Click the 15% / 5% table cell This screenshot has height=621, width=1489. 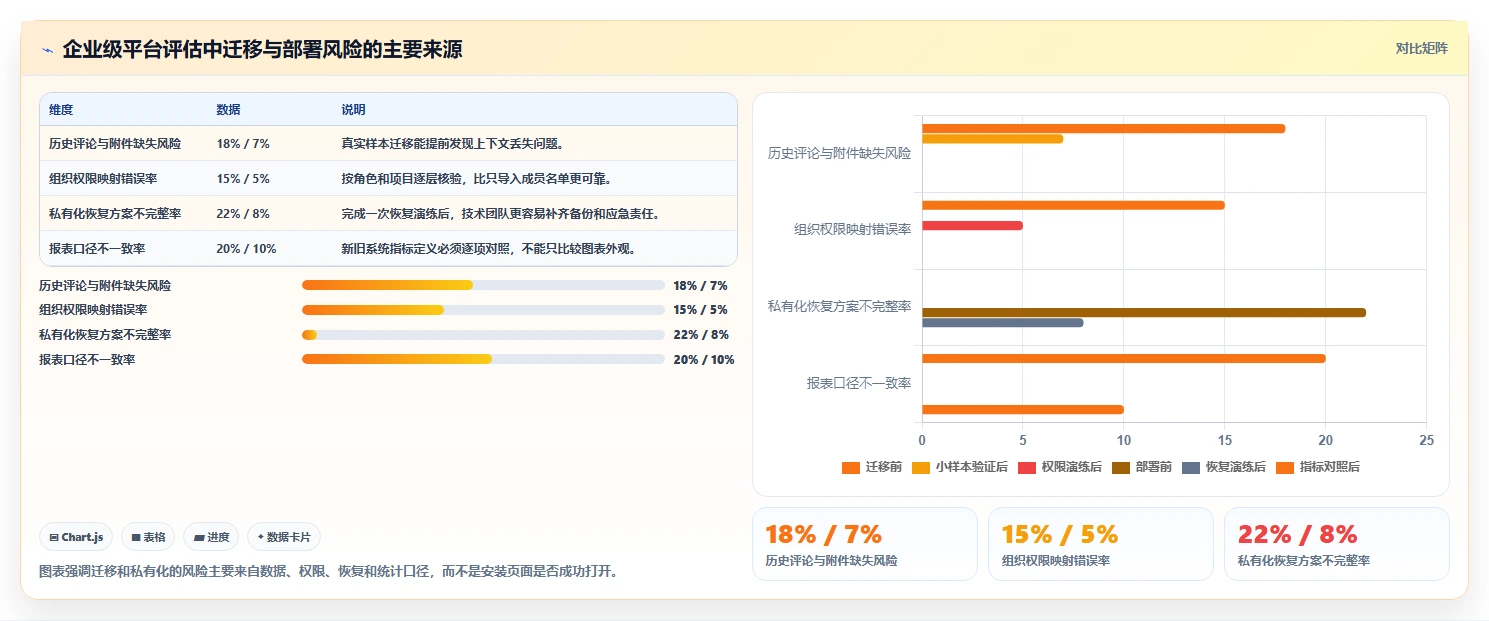coord(243,179)
